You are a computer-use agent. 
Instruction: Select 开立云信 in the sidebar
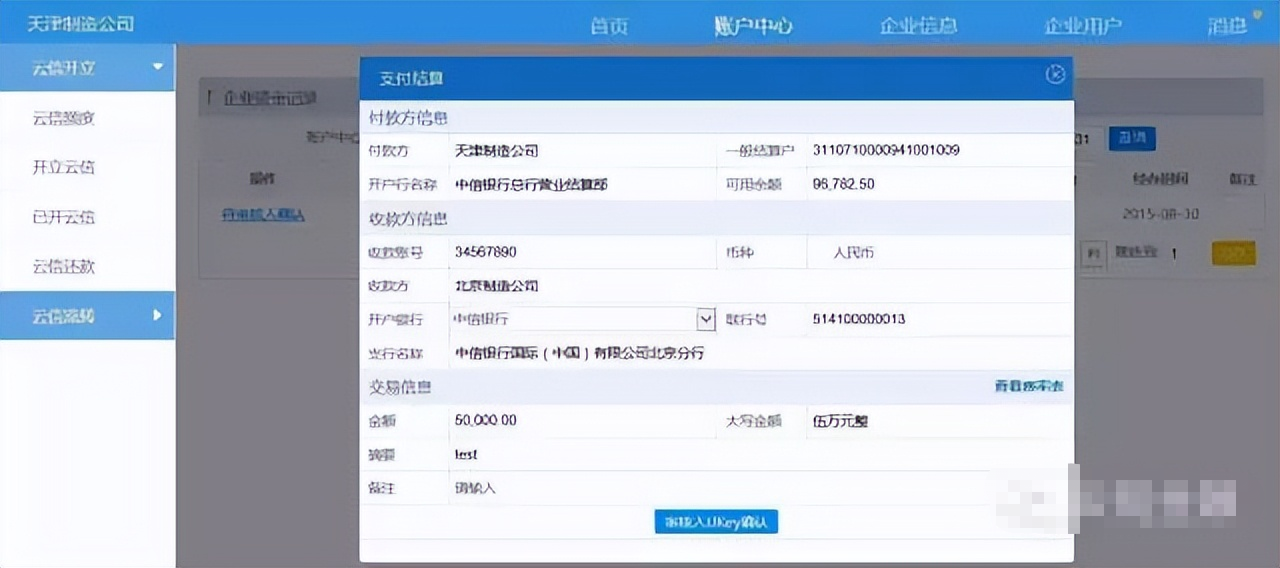[x=64, y=167]
